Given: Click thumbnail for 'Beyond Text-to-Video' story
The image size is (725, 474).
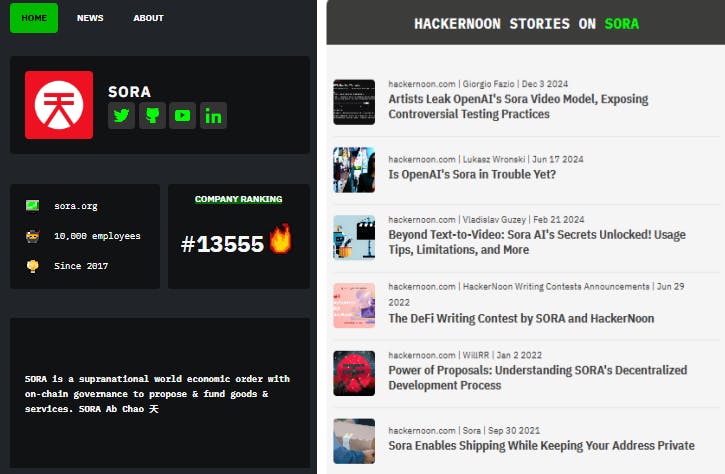Looking at the screenshot, I should point(354,238).
